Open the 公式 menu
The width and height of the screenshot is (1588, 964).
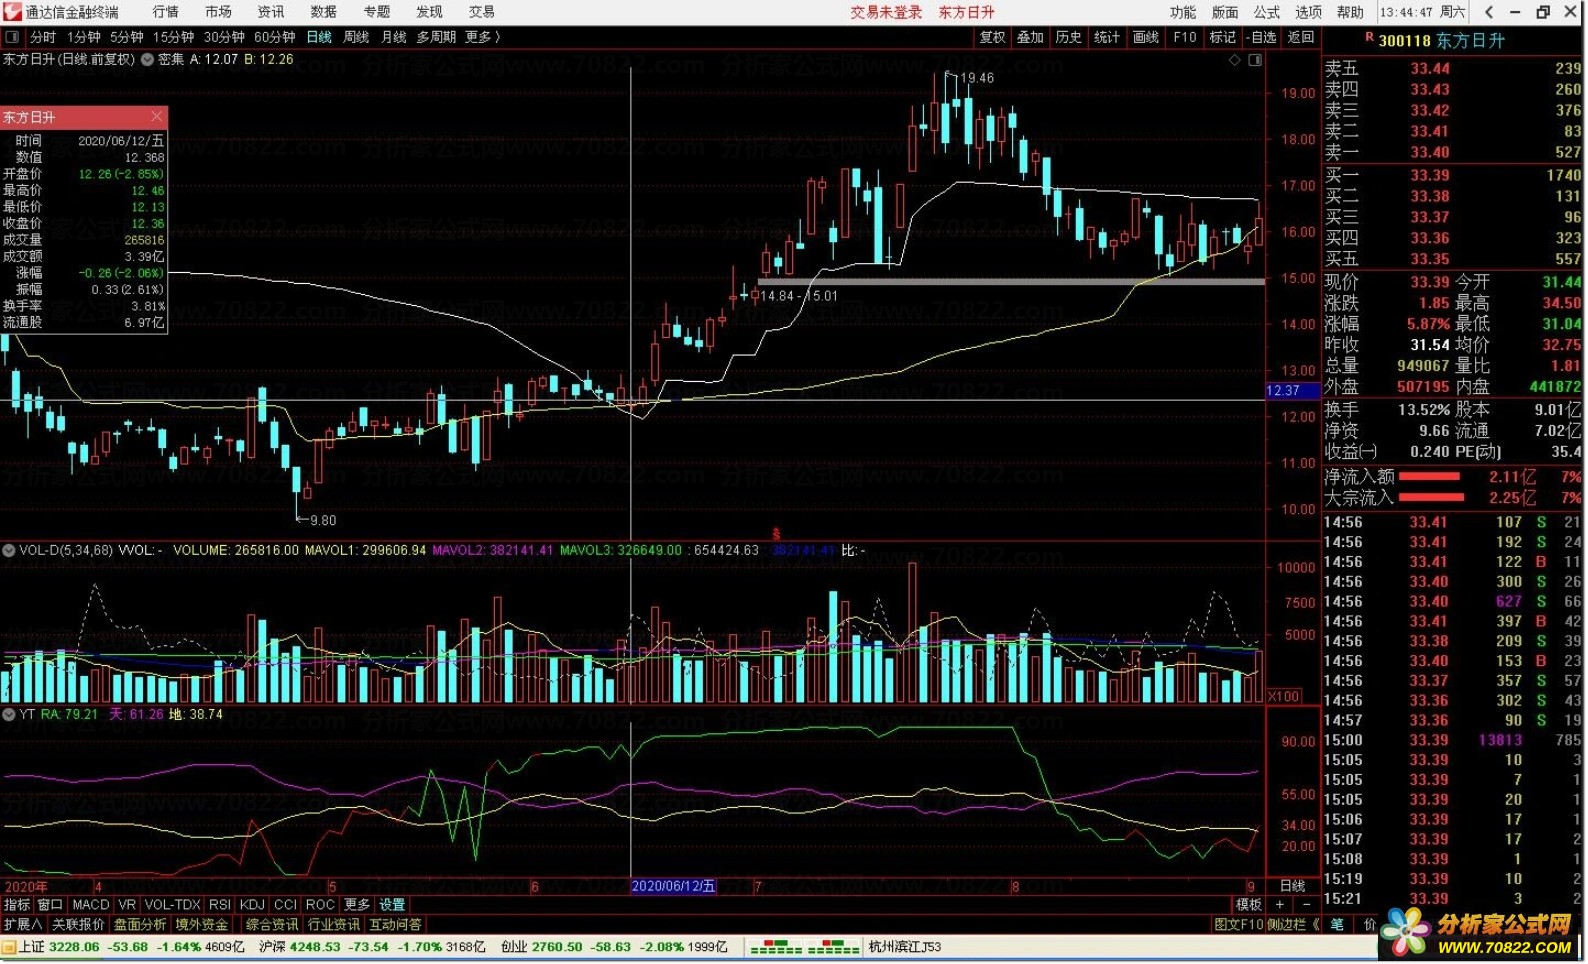pyautogui.click(x=1267, y=12)
